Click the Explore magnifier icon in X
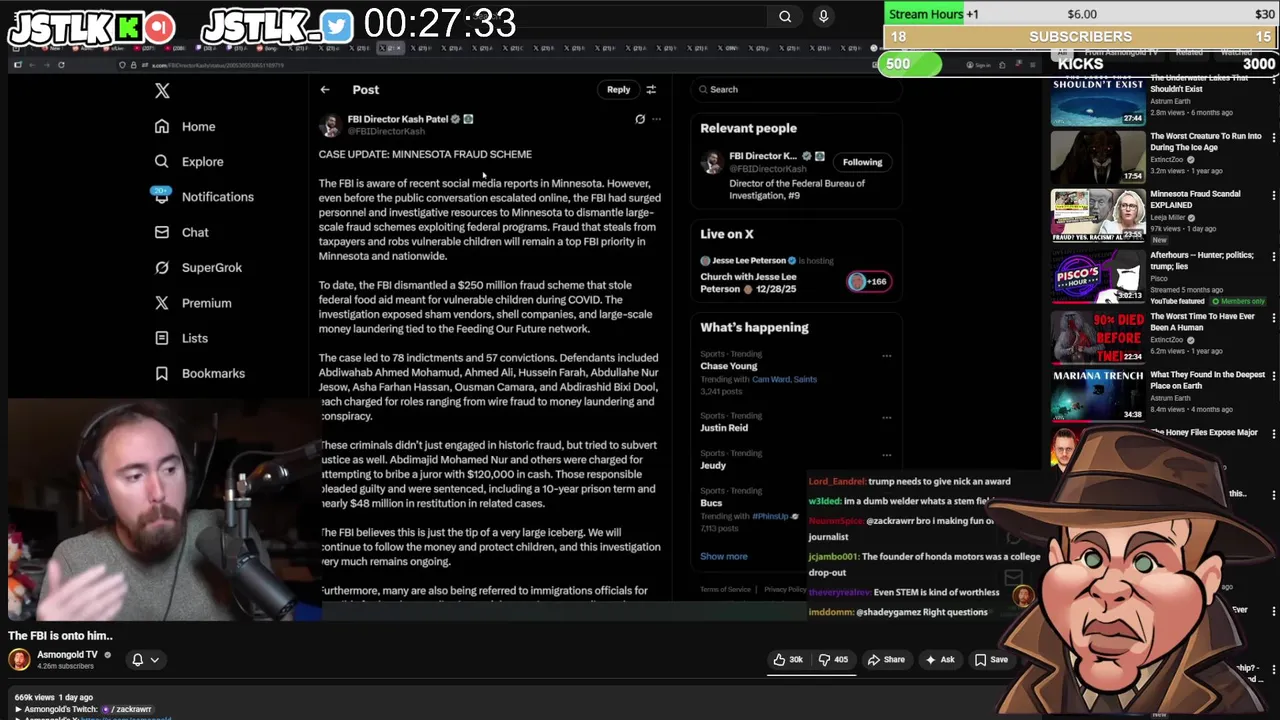Screen dimensions: 1280x720 click(162, 161)
